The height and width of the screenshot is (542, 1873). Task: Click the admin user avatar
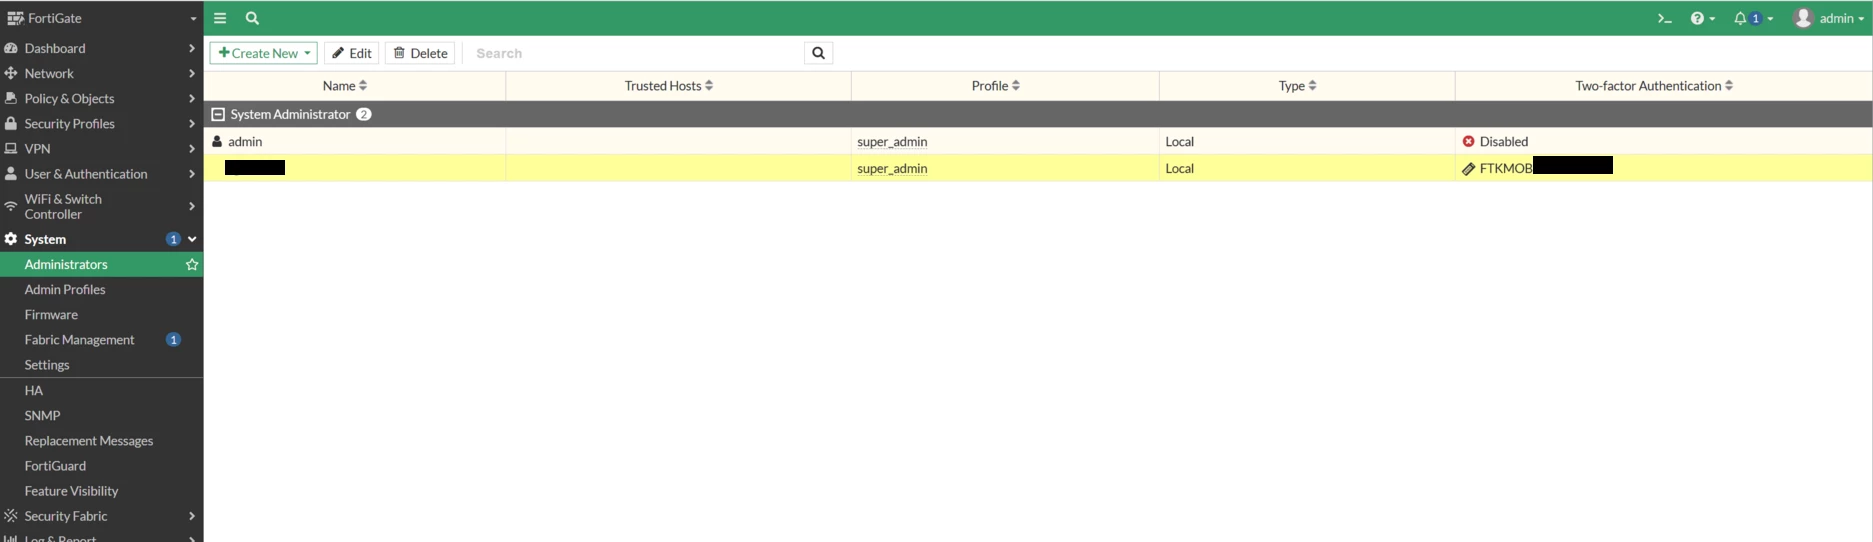(1803, 18)
